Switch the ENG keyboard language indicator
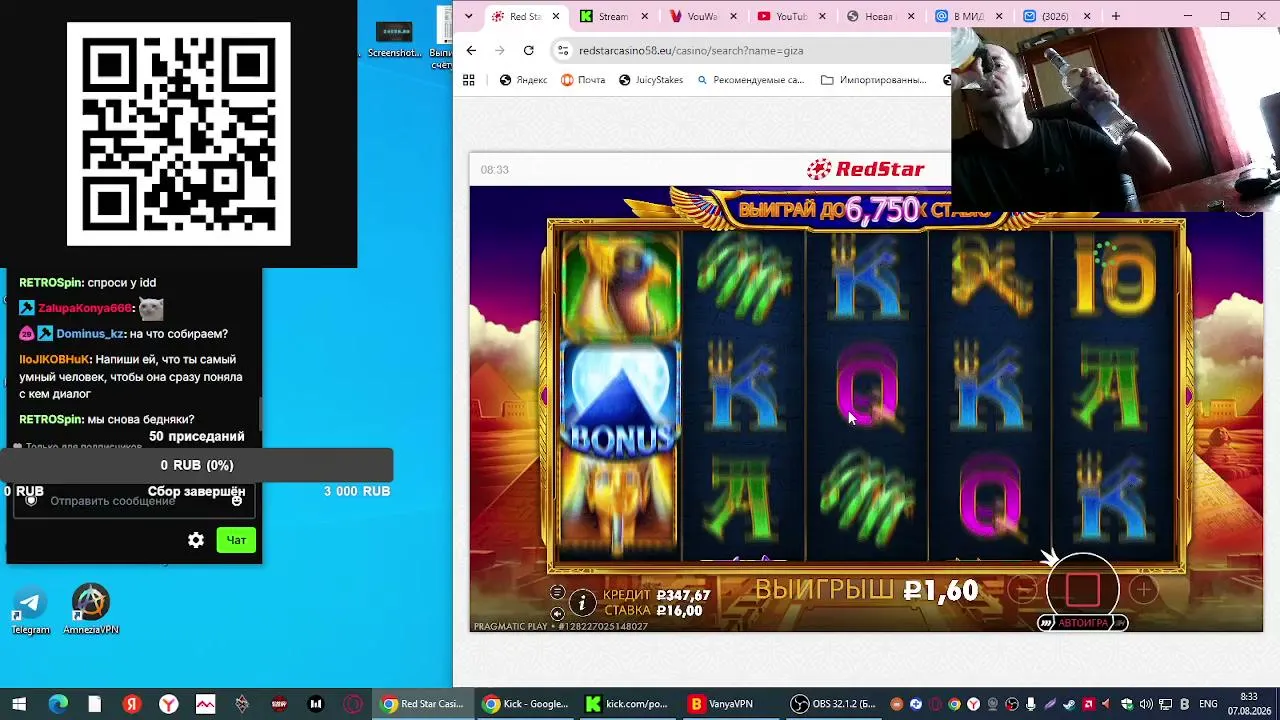Image resolution: width=1280 pixels, height=720 pixels. [1208, 704]
